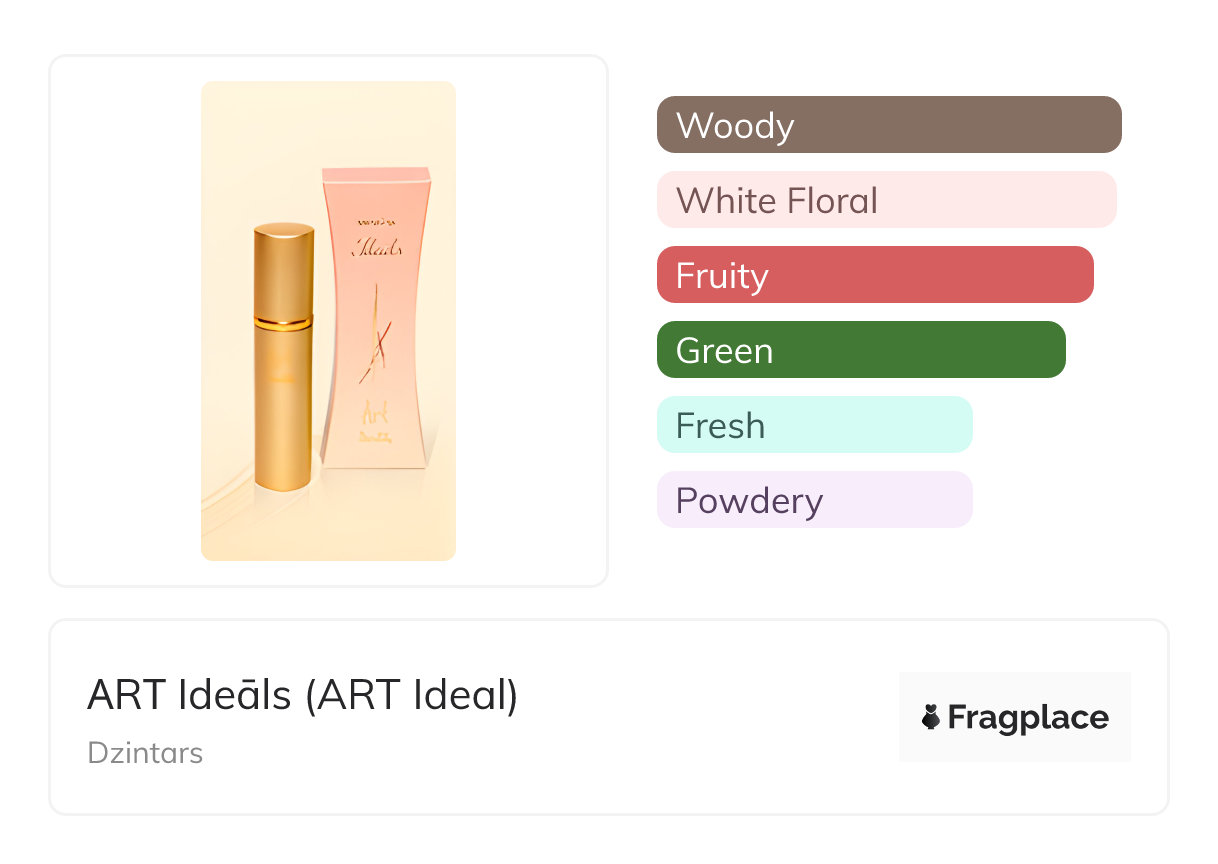The width and height of the screenshot is (1218, 864).
Task: Click the red Fruity accord bar
Action: click(x=875, y=275)
